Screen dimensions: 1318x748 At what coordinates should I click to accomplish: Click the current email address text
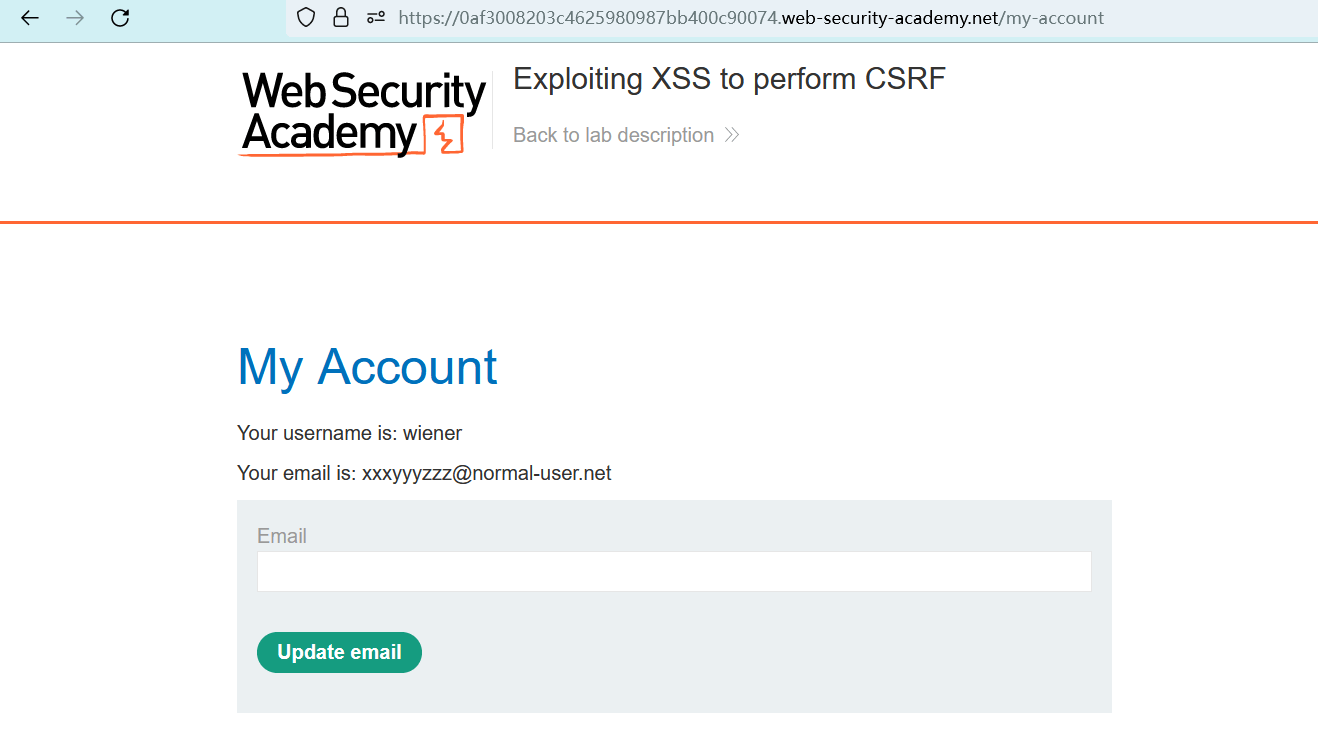click(x=486, y=473)
